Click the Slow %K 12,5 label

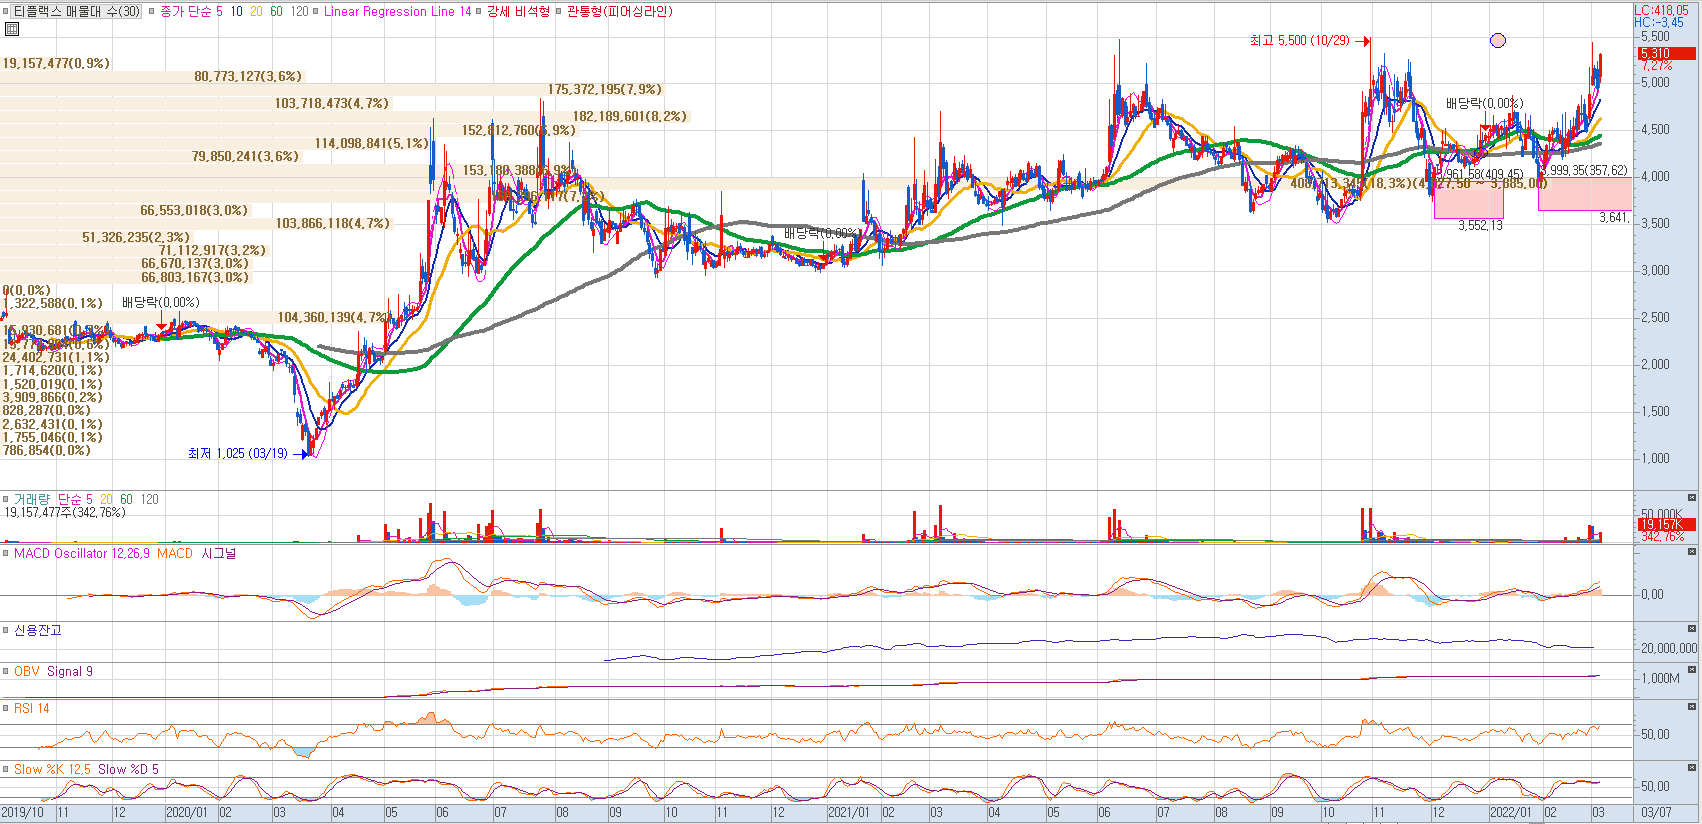tap(52, 769)
